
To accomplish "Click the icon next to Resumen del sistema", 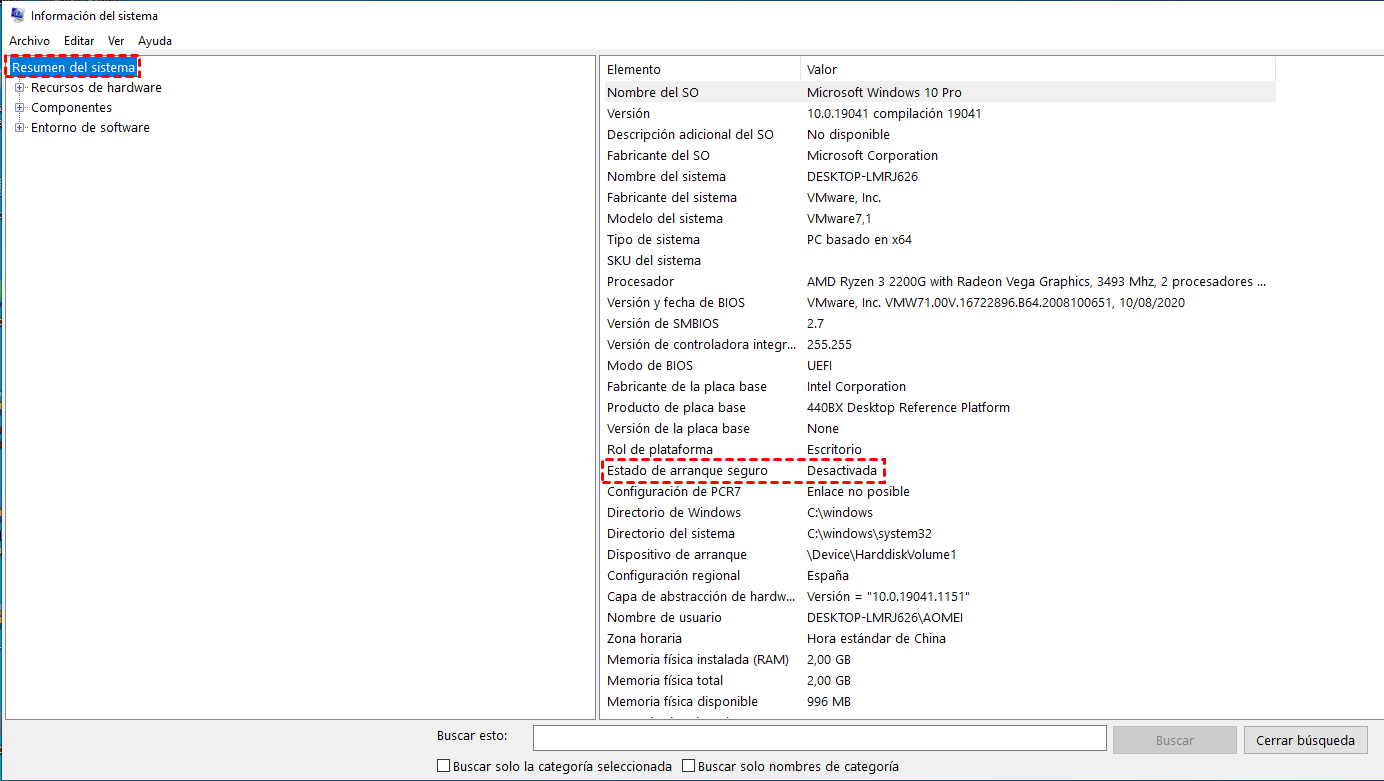I will pyautogui.click(x=10, y=67).
